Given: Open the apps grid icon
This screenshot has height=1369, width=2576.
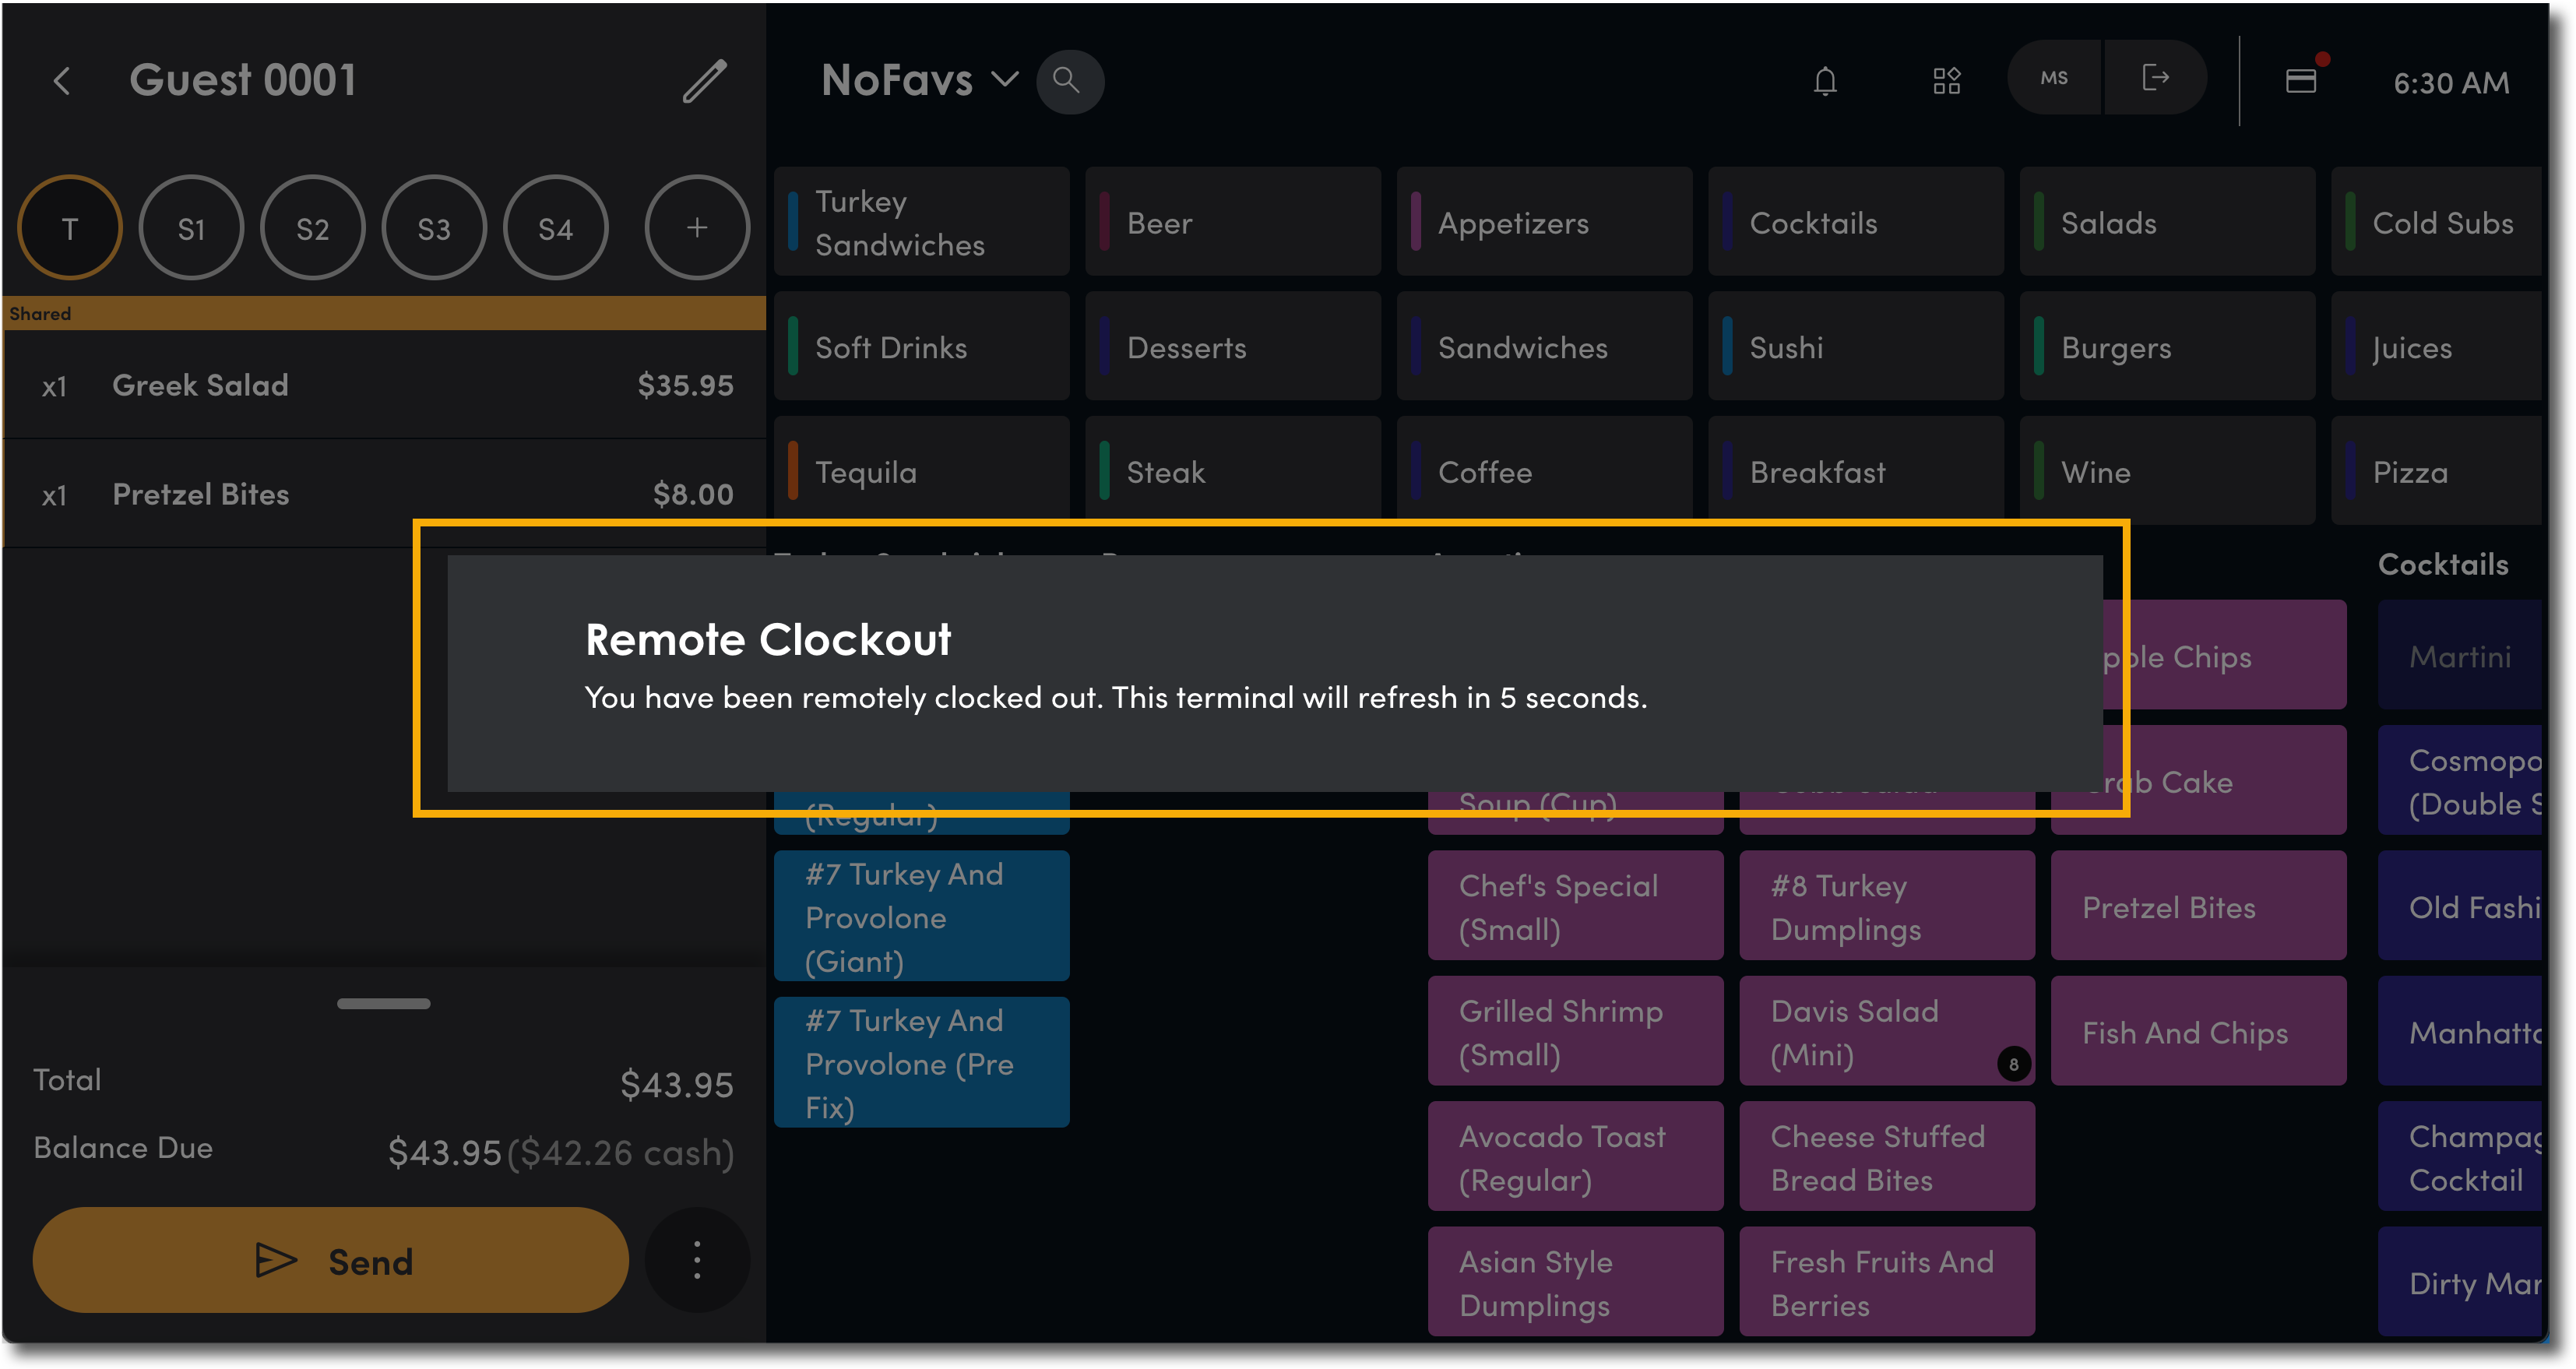Looking at the screenshot, I should tap(1946, 81).
